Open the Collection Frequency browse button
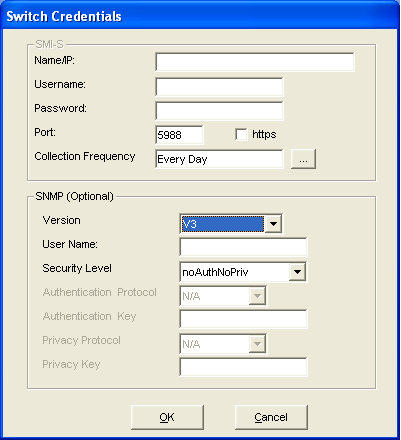 303,159
